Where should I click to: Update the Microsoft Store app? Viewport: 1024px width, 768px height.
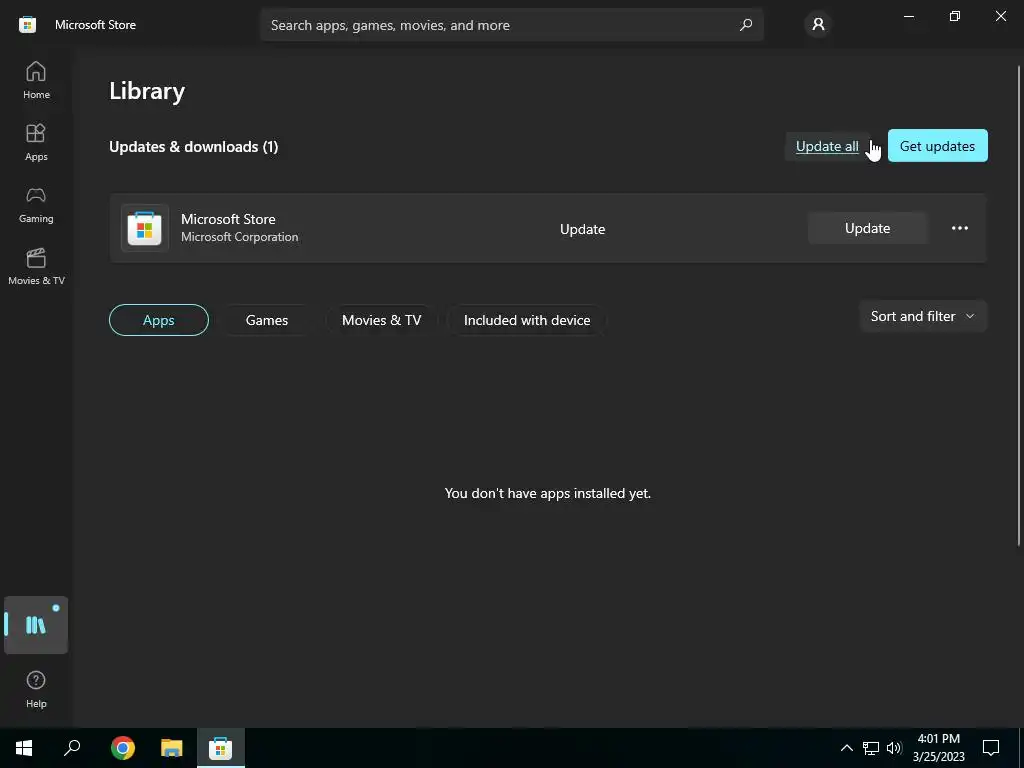click(867, 228)
